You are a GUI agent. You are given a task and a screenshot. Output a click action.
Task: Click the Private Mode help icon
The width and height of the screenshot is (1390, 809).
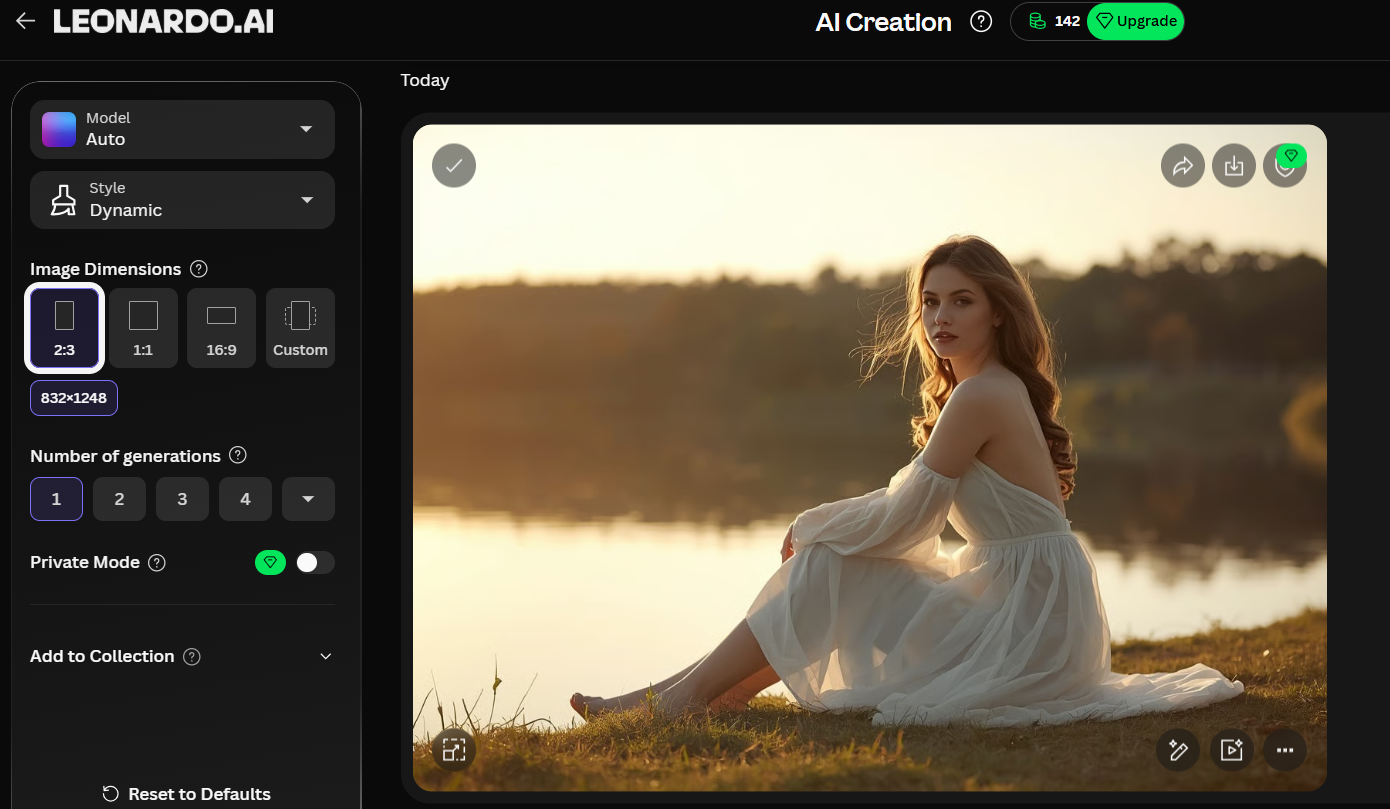click(157, 563)
